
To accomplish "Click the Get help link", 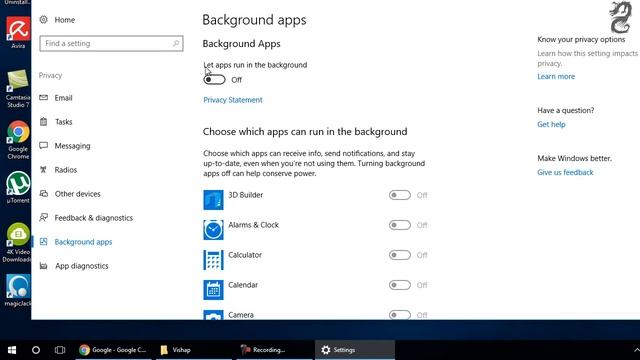I will tap(551, 124).
